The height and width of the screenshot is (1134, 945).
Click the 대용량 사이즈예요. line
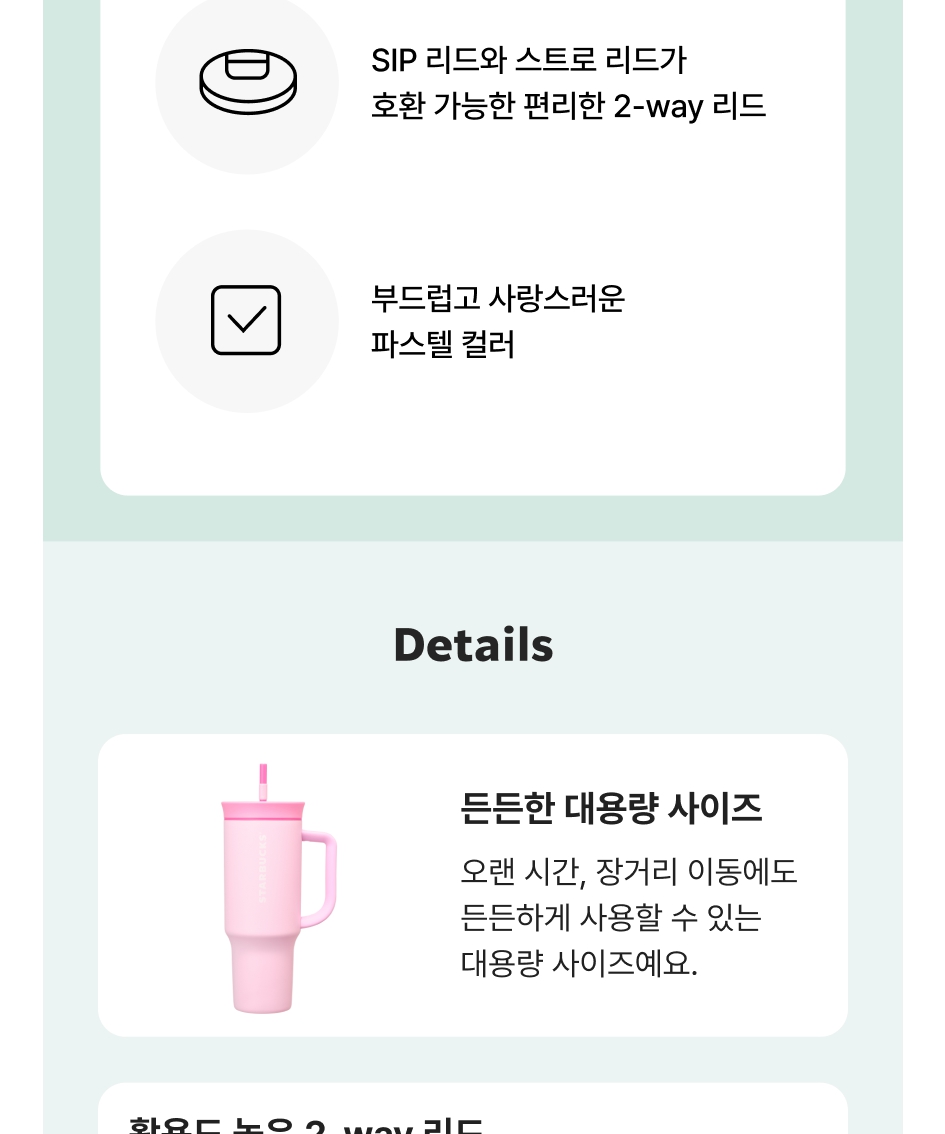point(578,963)
